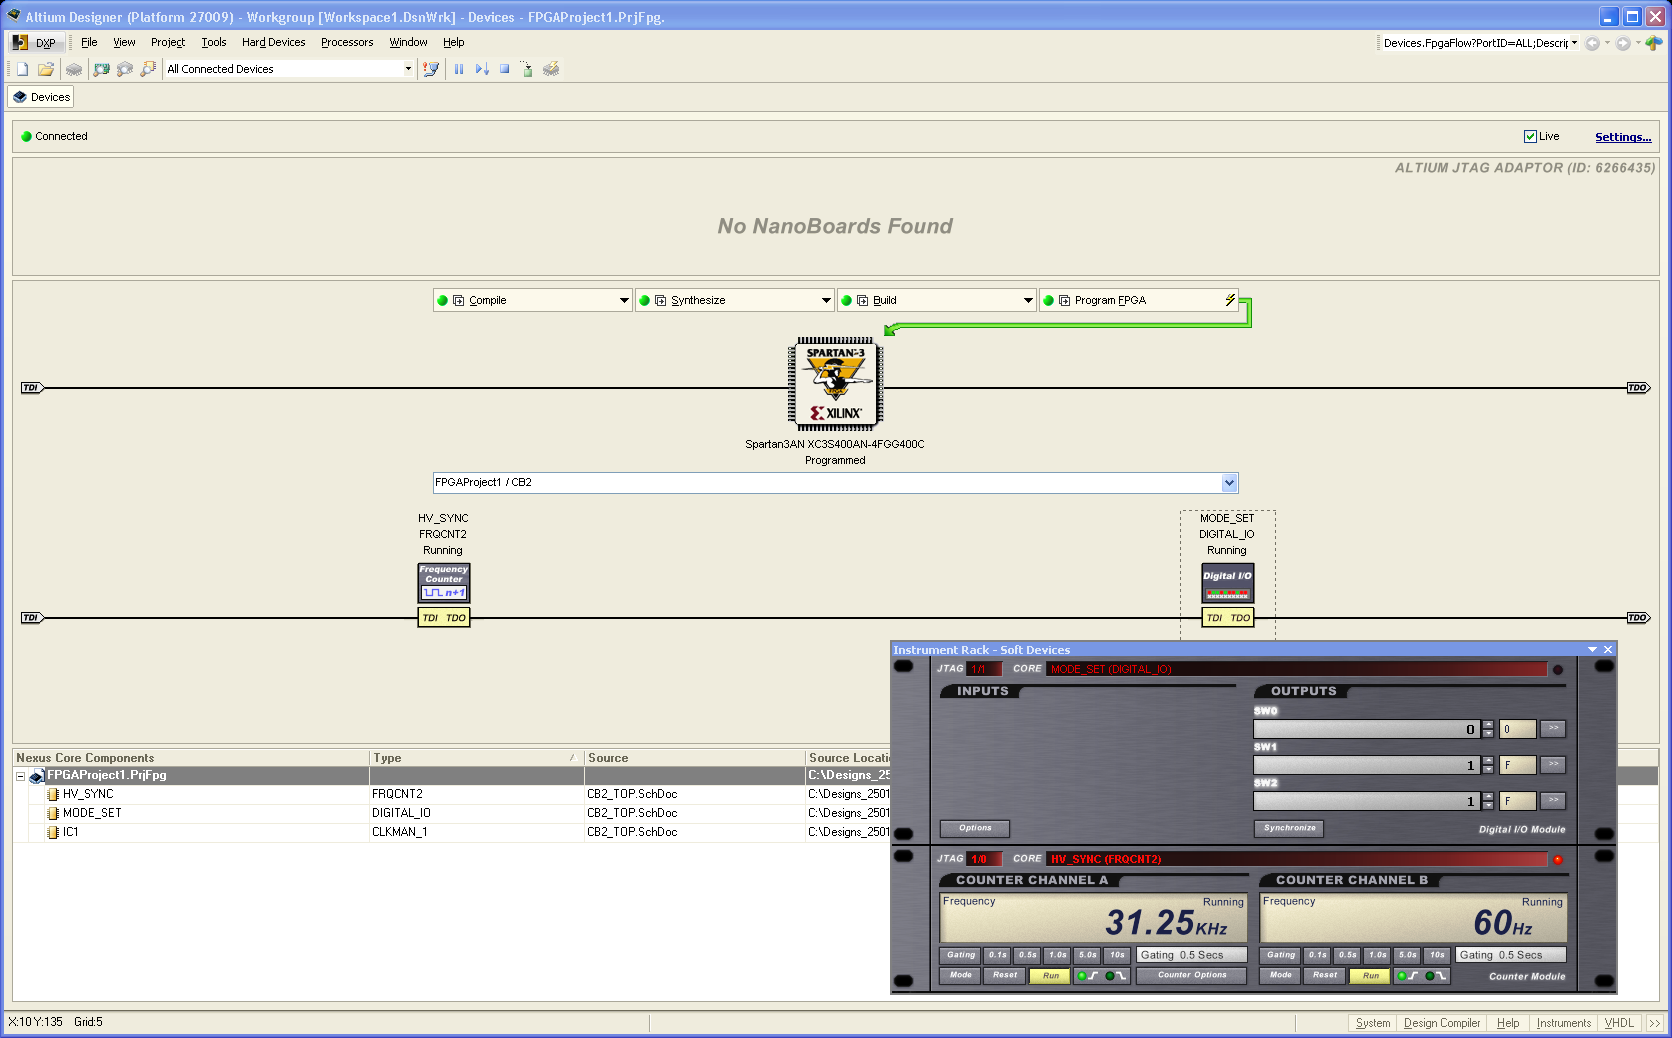
Task: Click the Compile report icon
Action: coord(459,300)
